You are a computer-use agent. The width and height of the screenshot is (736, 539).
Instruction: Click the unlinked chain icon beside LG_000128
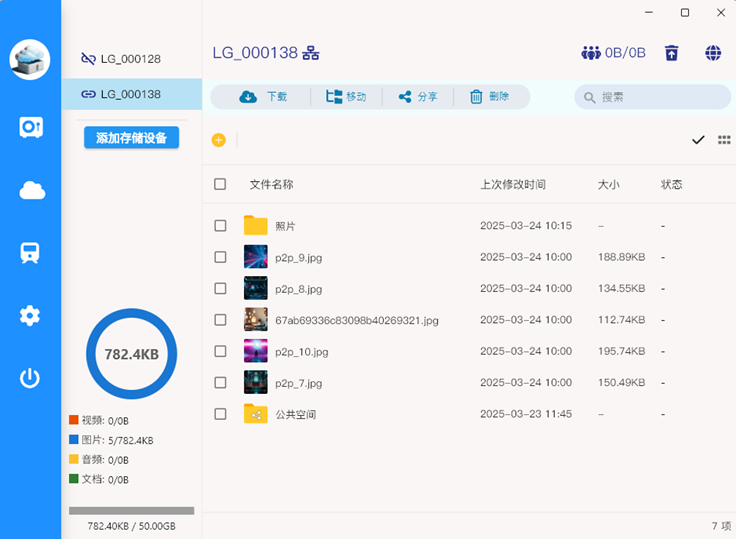point(88,59)
